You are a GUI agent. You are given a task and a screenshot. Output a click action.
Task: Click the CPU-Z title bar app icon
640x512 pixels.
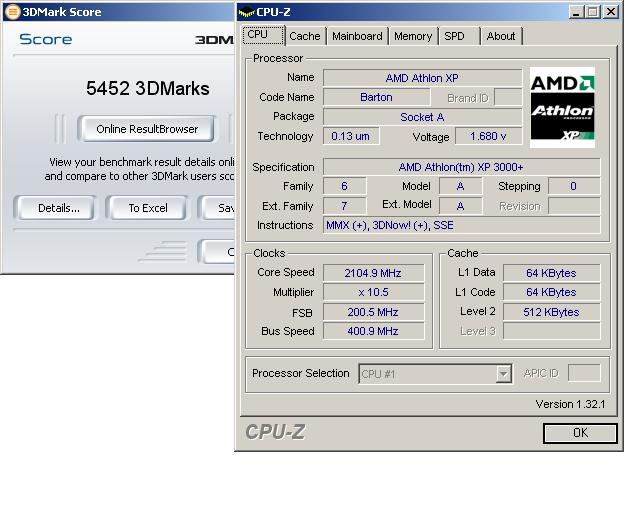tap(246, 12)
